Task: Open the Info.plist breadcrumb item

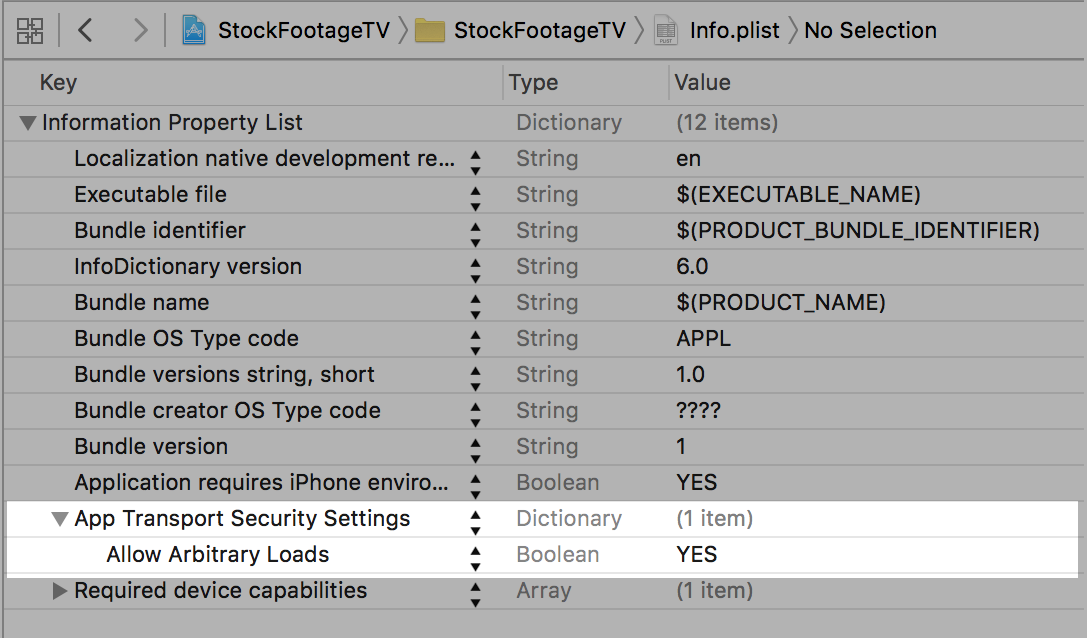Action: [x=734, y=31]
